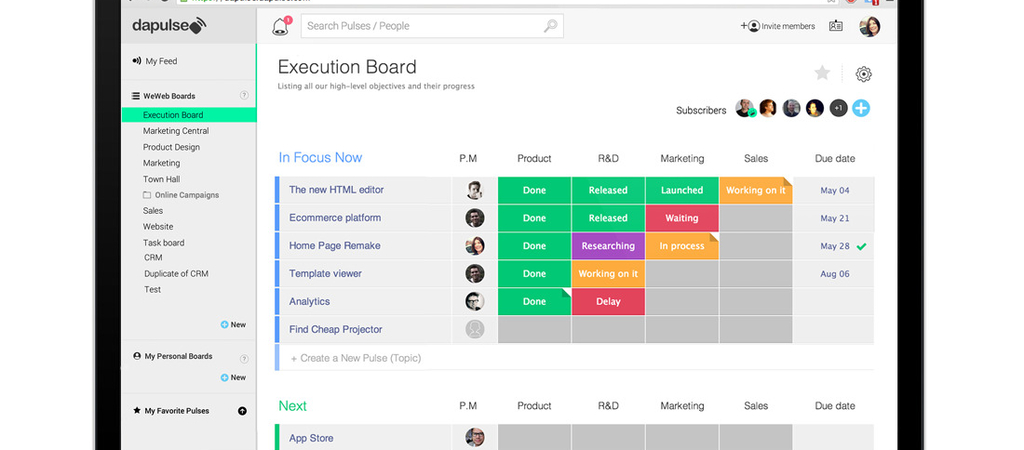
Task: Click purple Researching status cell
Action: (608, 246)
